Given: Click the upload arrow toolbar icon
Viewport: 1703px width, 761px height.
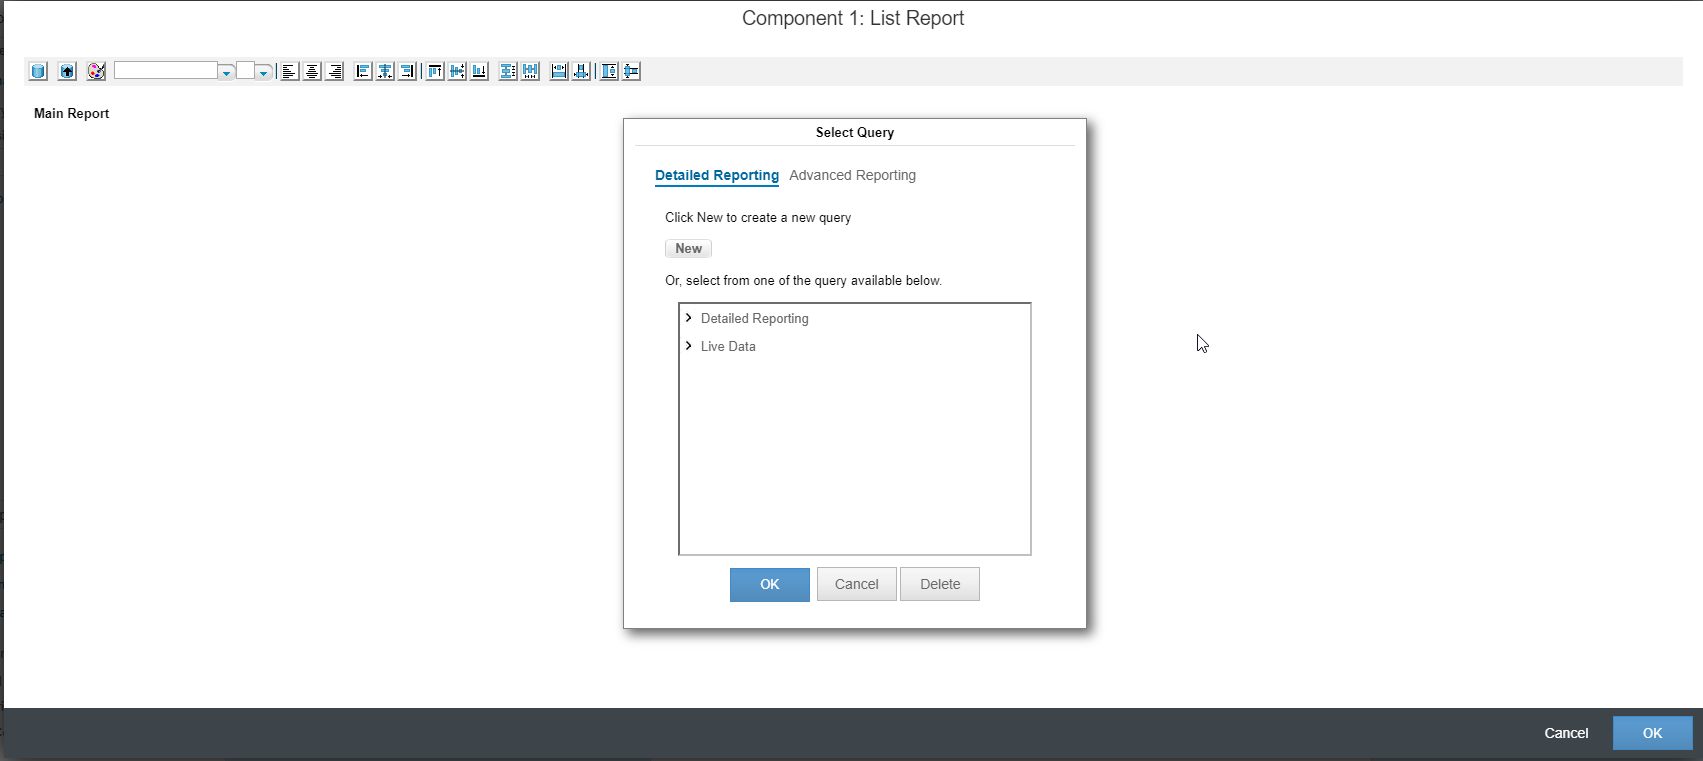Looking at the screenshot, I should [67, 71].
